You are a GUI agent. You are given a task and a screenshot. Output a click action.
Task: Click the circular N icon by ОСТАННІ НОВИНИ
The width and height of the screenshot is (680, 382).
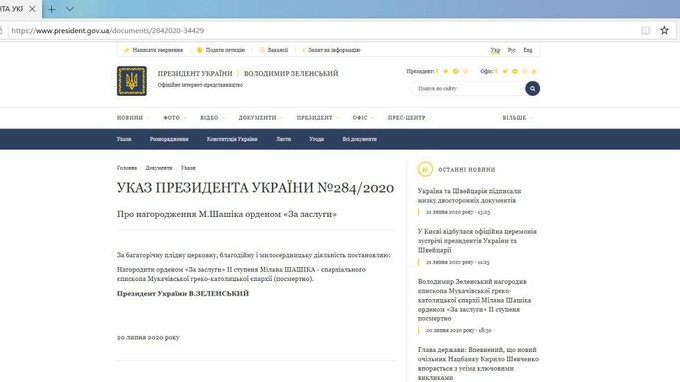[x=425, y=169]
